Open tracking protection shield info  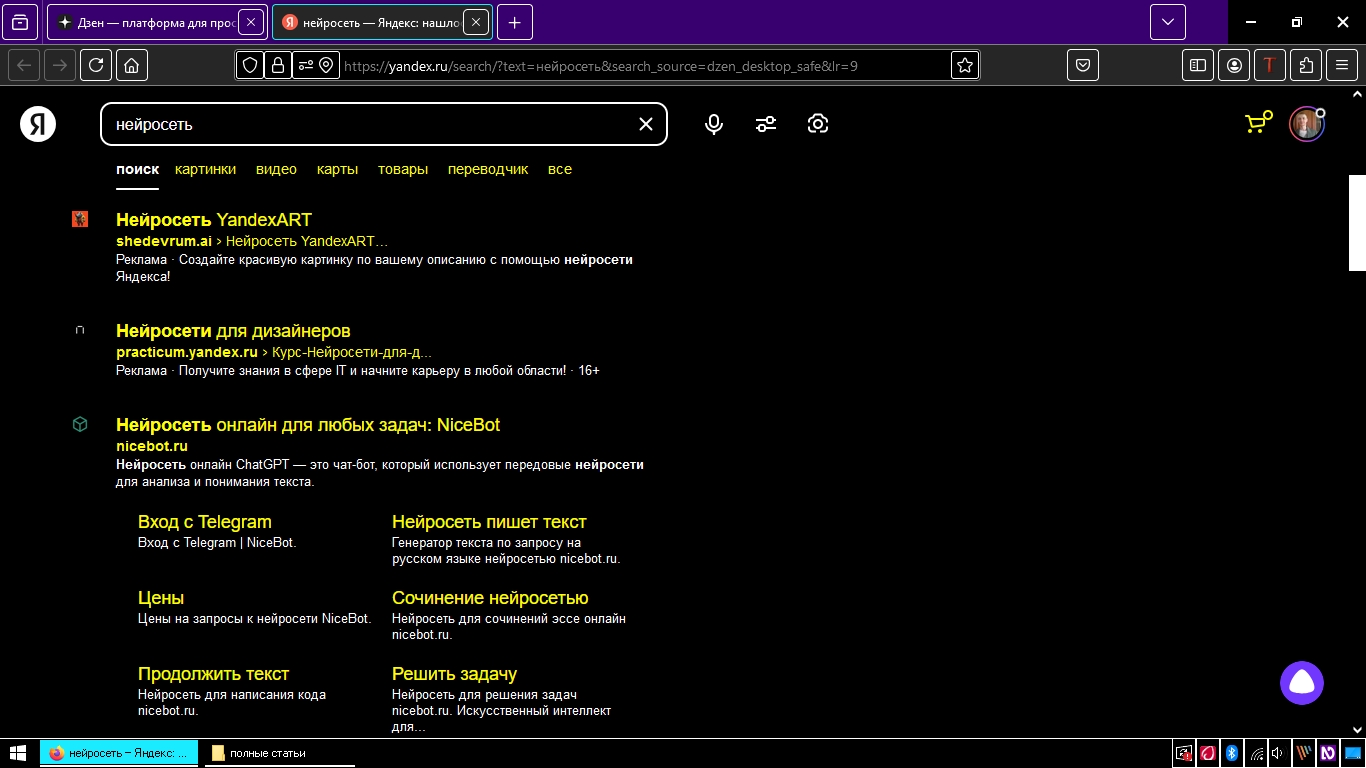click(x=250, y=65)
